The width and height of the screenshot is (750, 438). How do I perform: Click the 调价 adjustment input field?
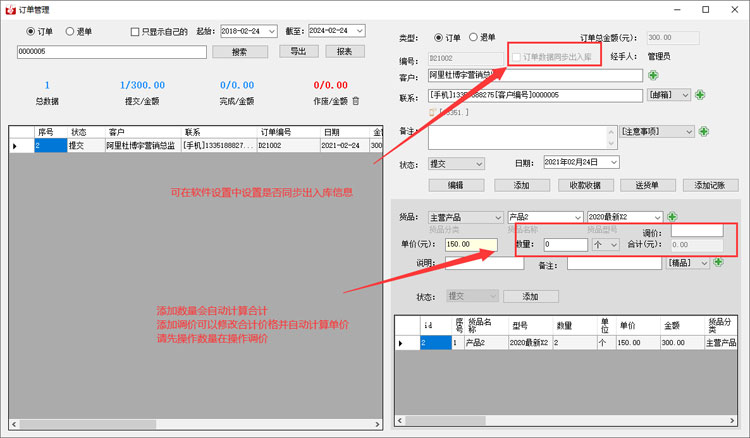(x=697, y=230)
